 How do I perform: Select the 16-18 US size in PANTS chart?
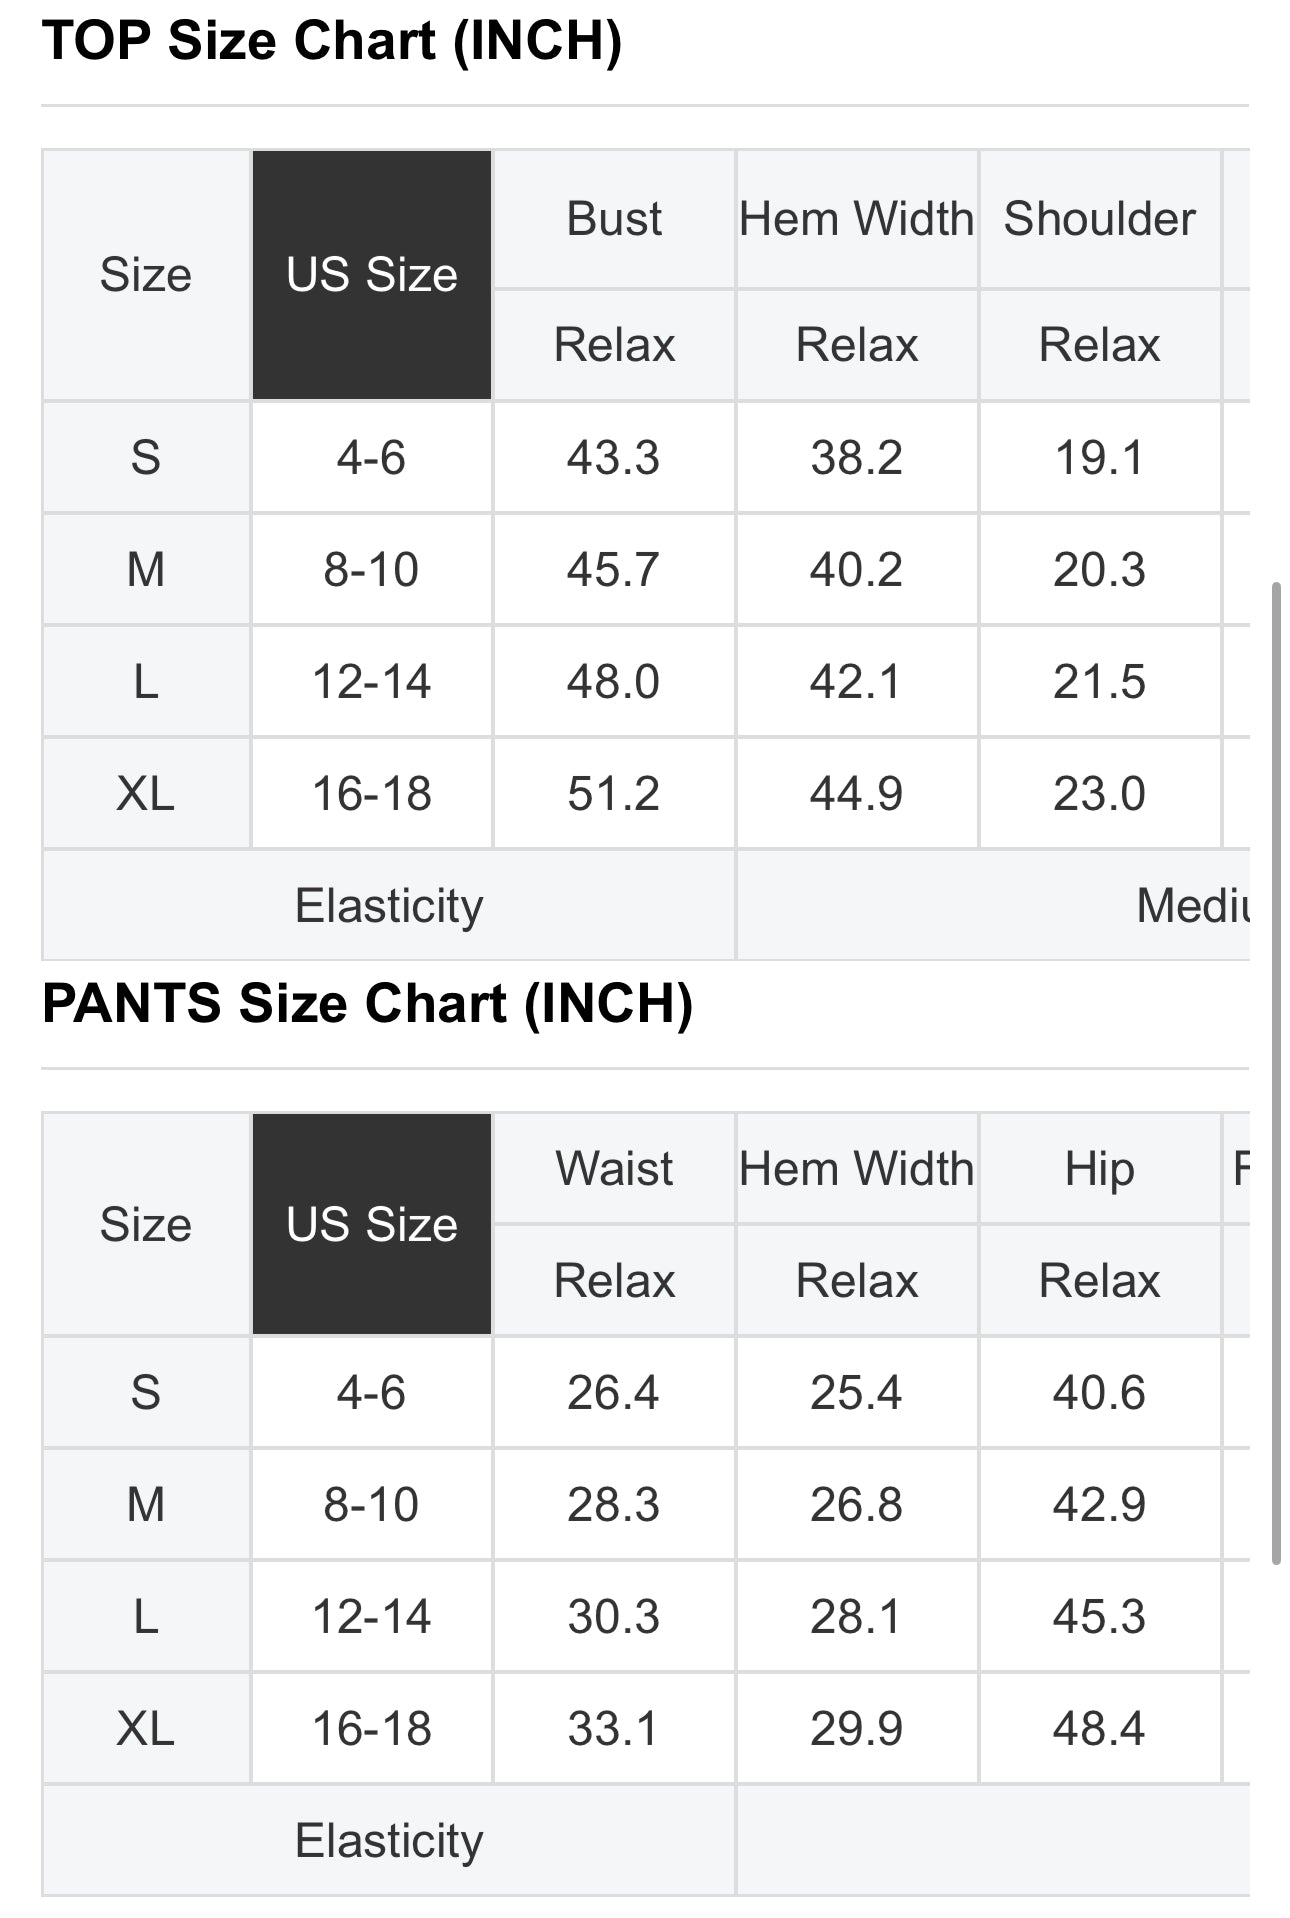pos(371,1728)
